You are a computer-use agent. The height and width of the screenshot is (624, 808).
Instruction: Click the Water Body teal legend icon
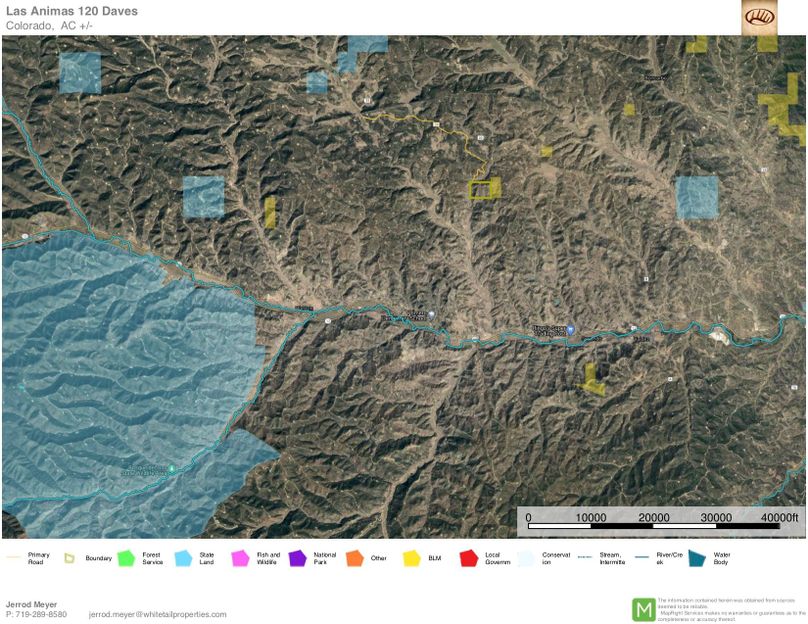click(x=697, y=558)
